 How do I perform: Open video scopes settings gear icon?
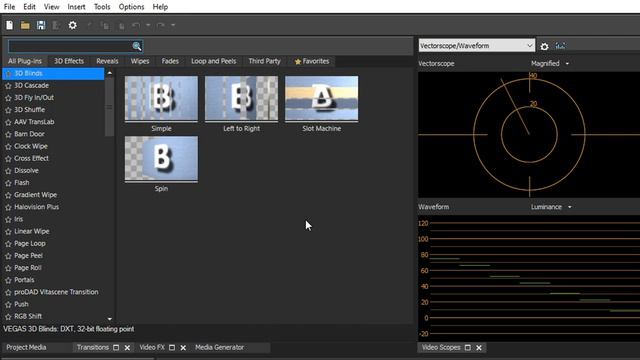544,47
